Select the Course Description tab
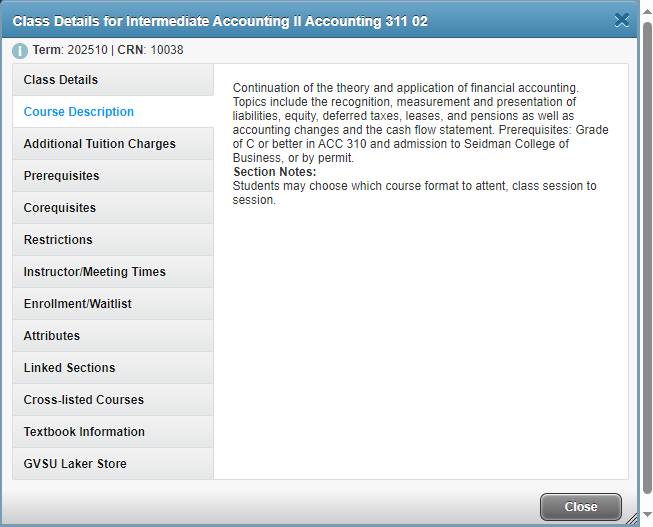The height and width of the screenshot is (527, 653). (x=79, y=112)
